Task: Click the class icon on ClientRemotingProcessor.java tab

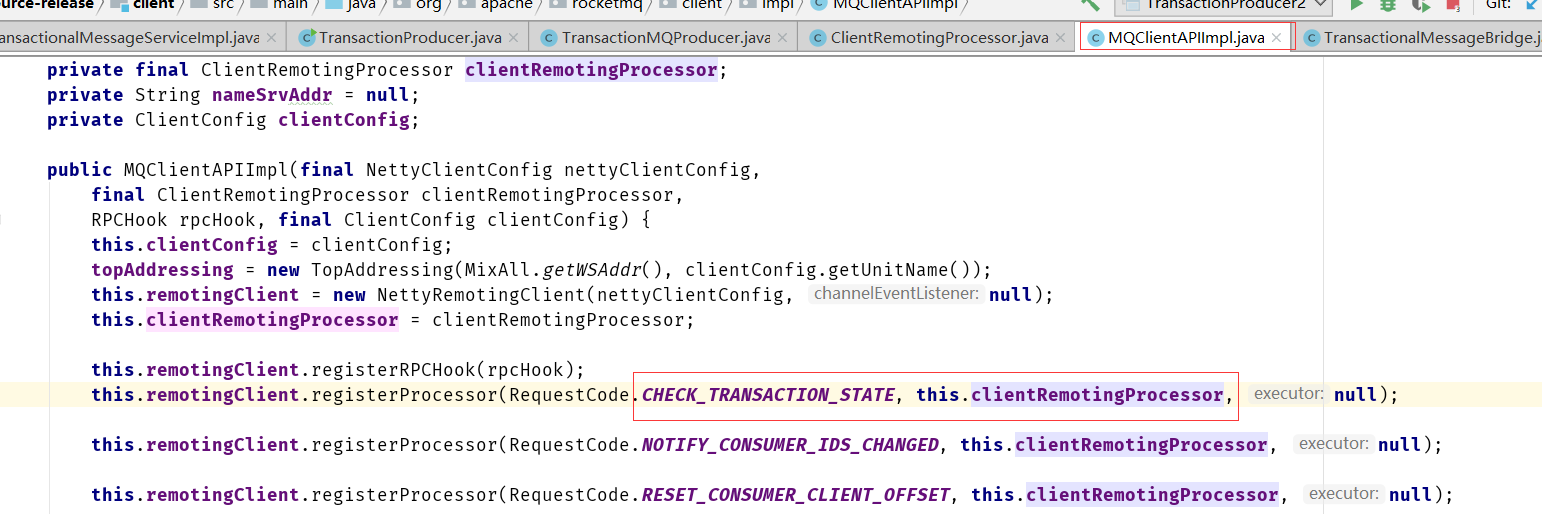Action: pos(818,38)
